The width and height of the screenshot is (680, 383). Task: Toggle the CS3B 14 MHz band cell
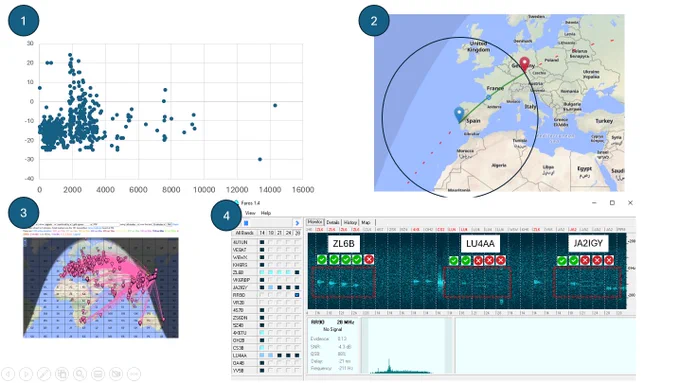(x=262, y=348)
